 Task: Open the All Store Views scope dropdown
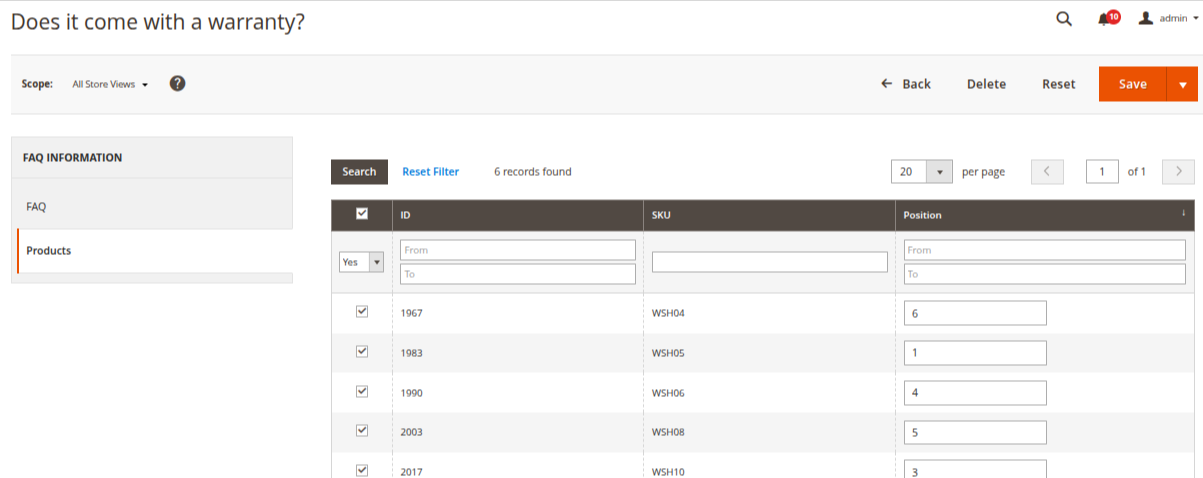tap(110, 85)
